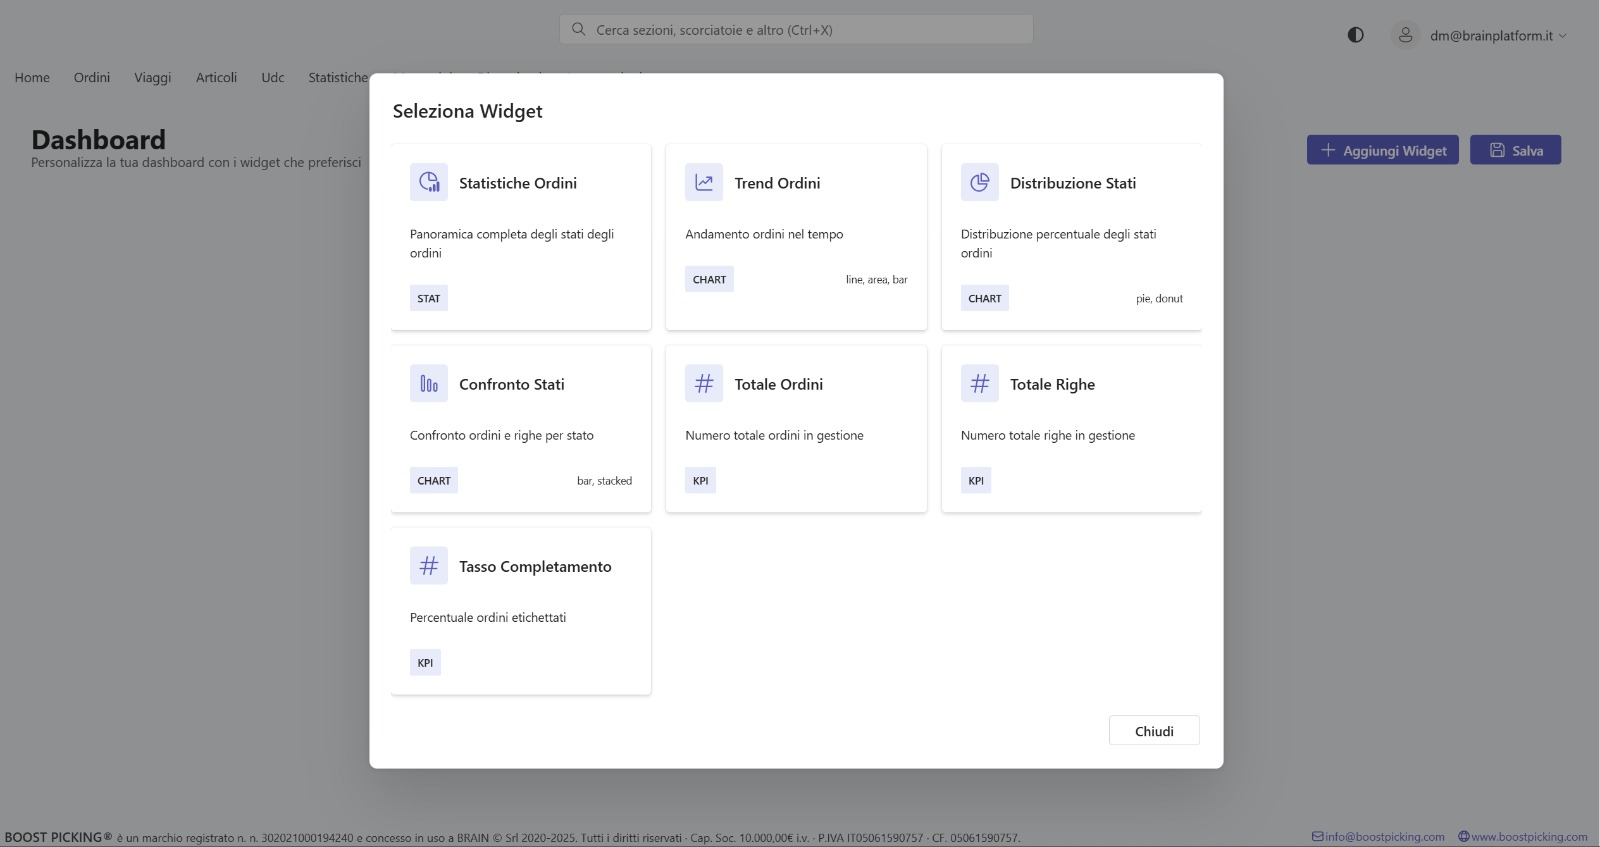This screenshot has width=1600, height=847.
Task: Click the plus icon on Aggiungi Widget
Action: (x=1328, y=150)
